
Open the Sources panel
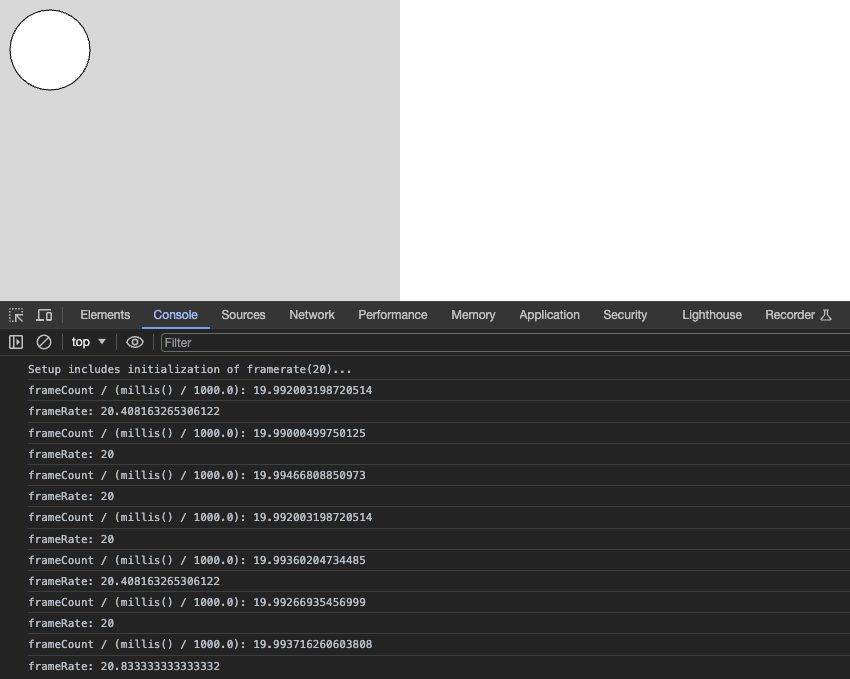(x=243, y=315)
